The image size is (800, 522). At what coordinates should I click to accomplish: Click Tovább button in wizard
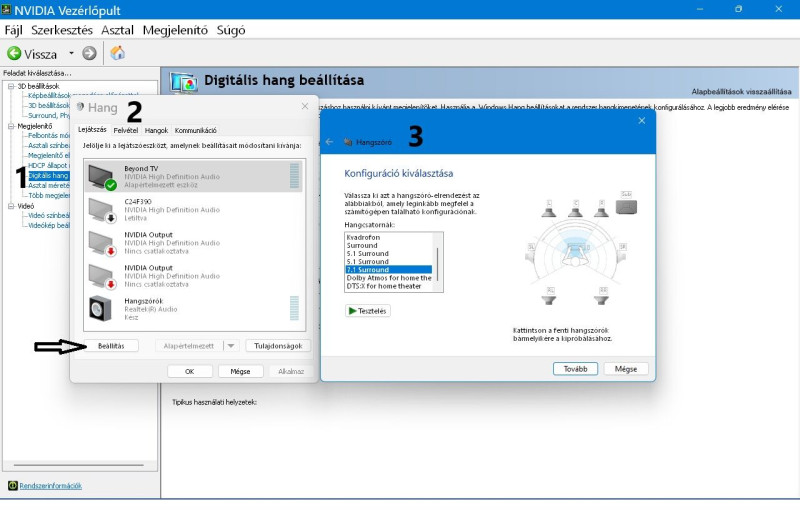coord(576,369)
